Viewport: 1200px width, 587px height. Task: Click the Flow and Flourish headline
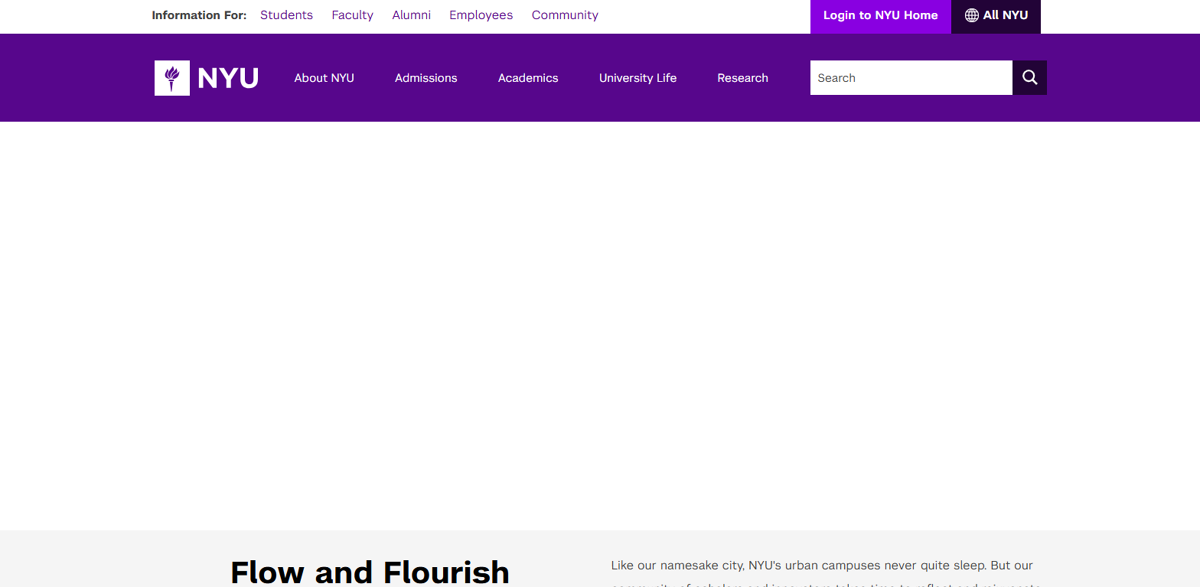point(370,571)
